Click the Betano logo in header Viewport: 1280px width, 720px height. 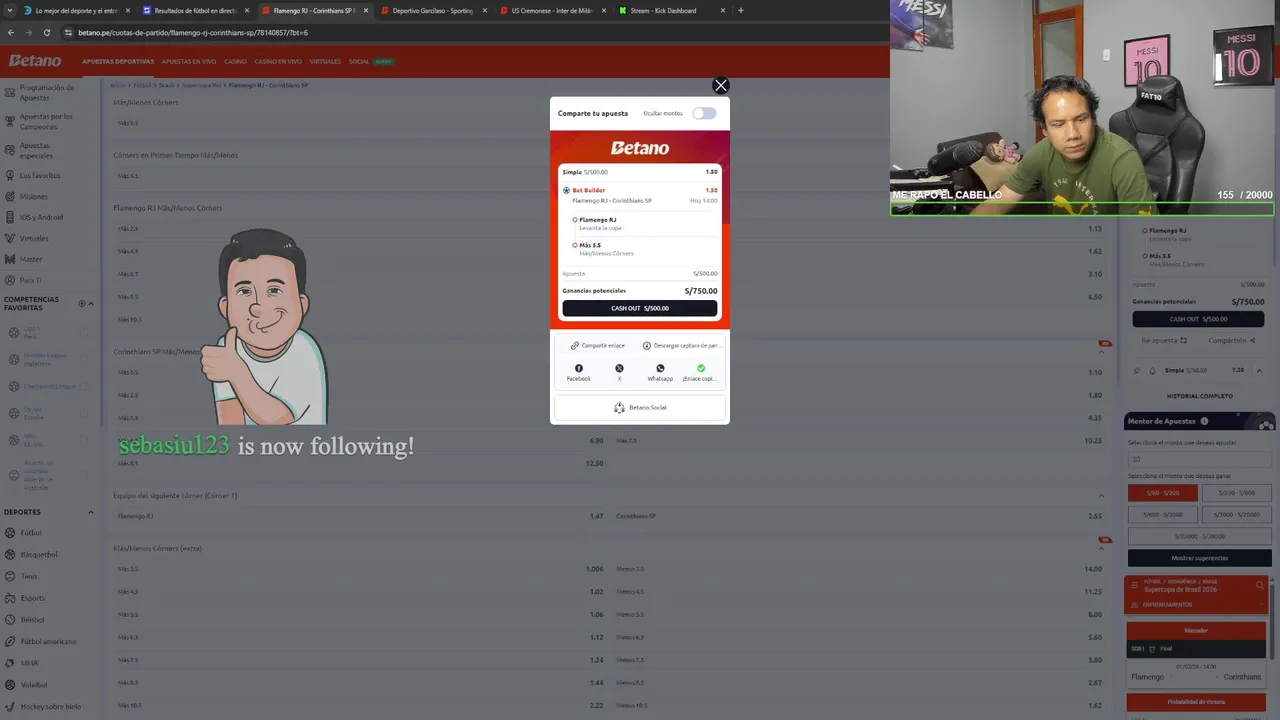click(35, 61)
